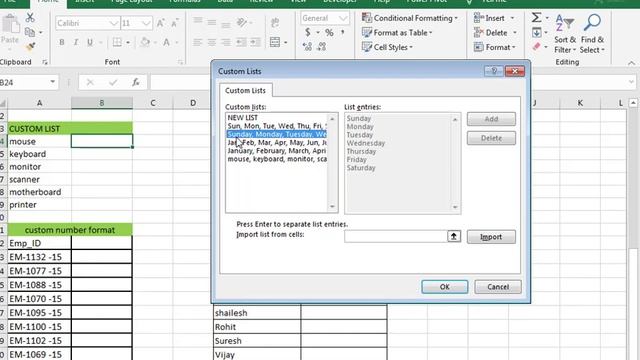Screen dimensions: 640x360
Task: Decrease font size with the smaller A icon
Action: pos(175,23)
